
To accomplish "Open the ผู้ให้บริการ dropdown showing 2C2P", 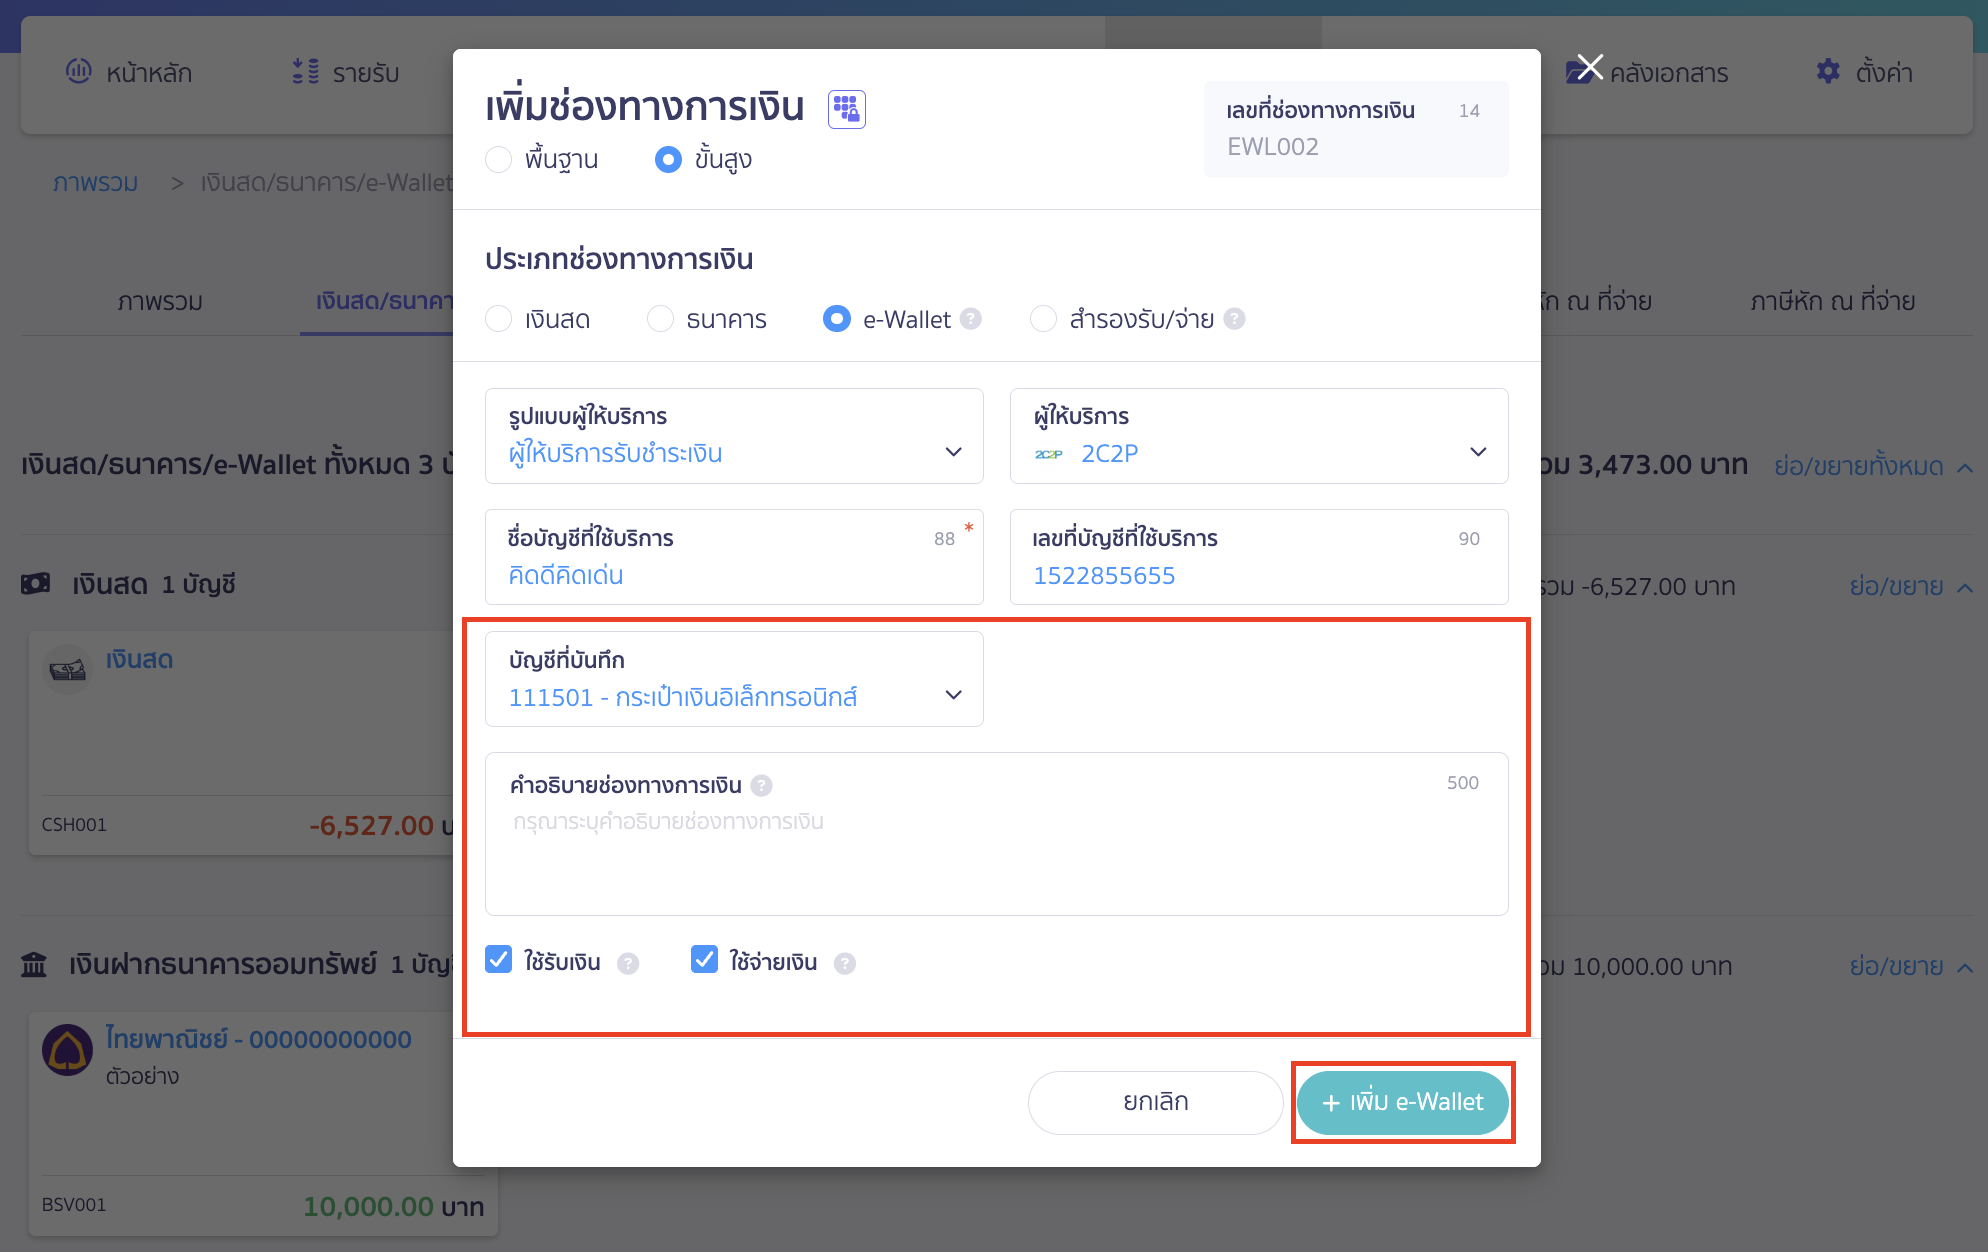I will coord(1478,451).
